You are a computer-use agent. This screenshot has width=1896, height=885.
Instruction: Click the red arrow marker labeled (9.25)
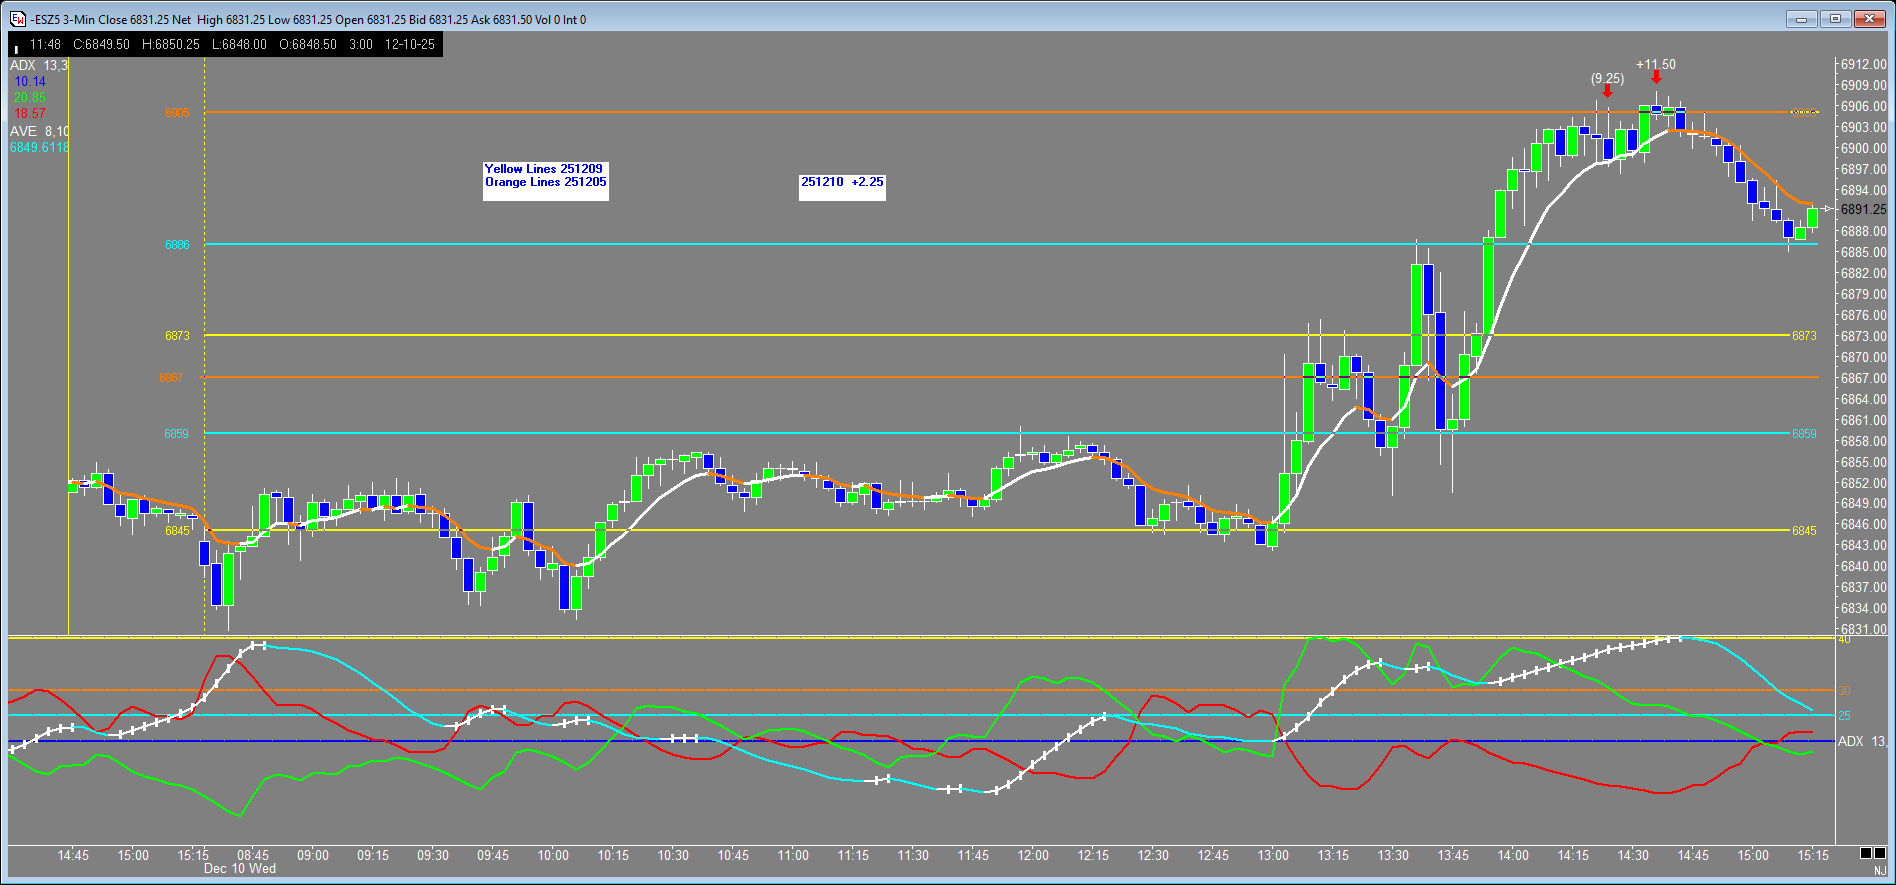(x=1607, y=91)
